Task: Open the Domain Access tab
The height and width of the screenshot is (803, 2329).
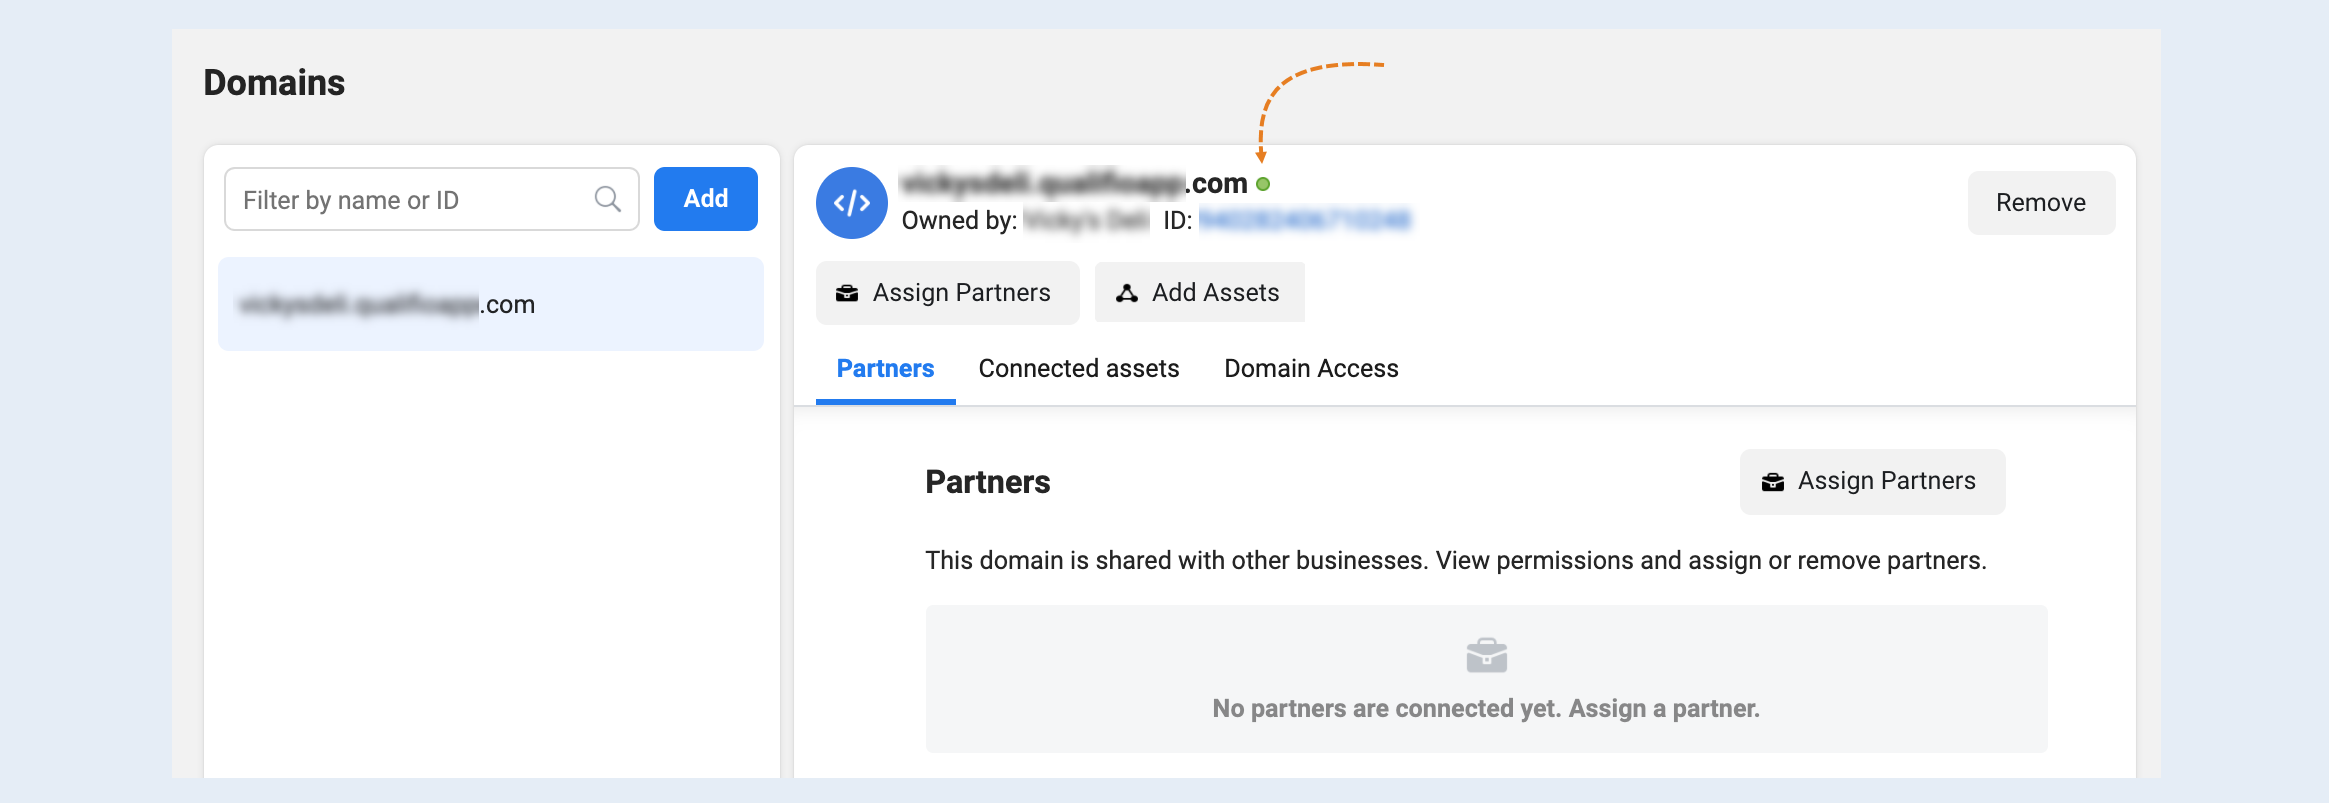Action: click(1311, 369)
